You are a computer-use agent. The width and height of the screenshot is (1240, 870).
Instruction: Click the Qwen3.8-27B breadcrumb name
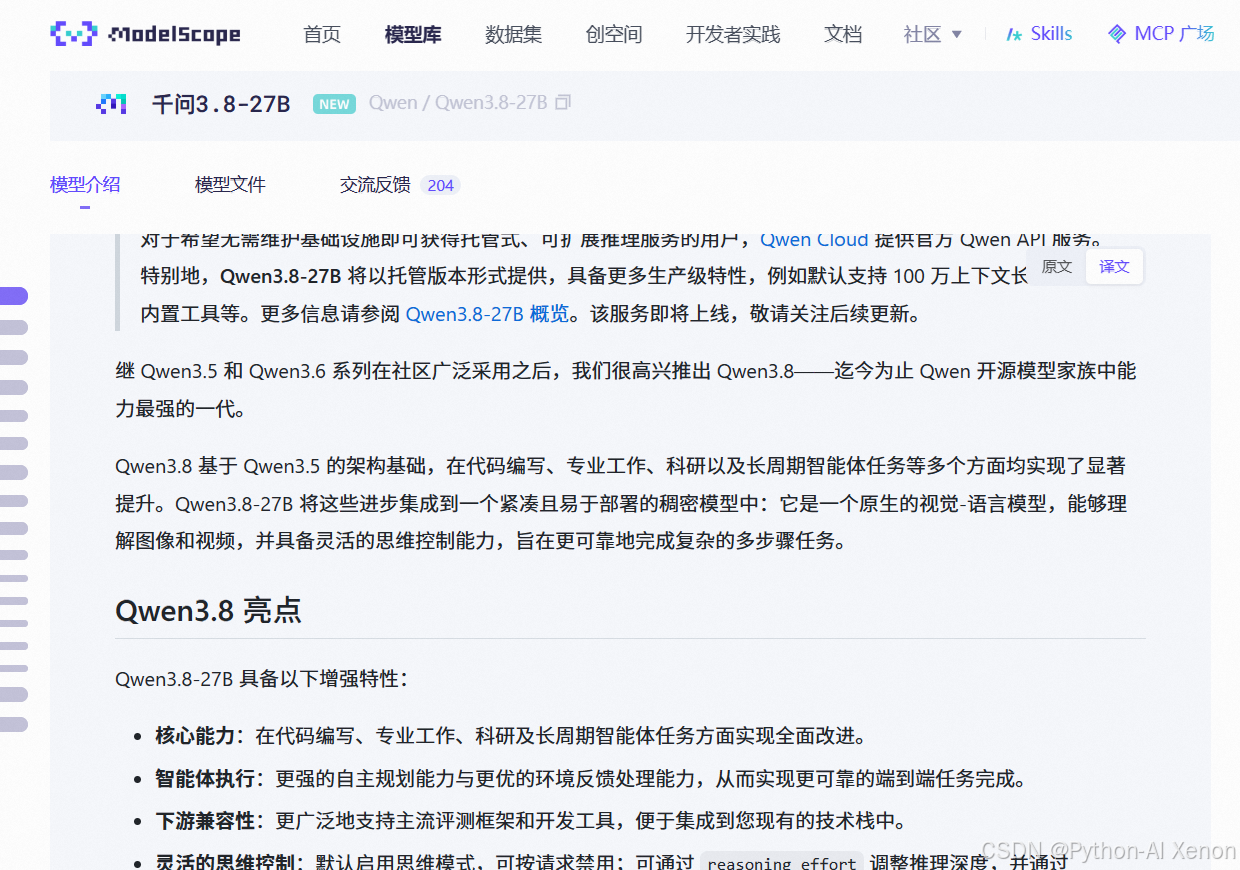pyautogui.click(x=491, y=102)
